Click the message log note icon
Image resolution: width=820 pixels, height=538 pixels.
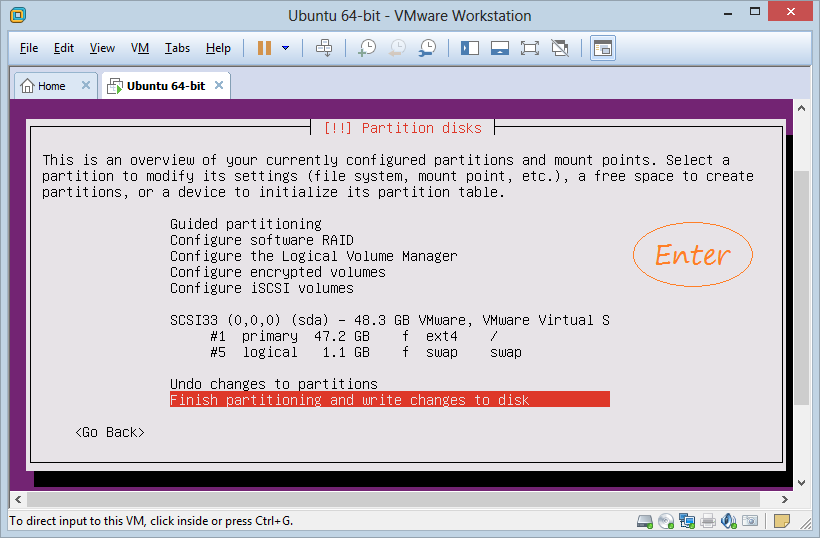782,521
